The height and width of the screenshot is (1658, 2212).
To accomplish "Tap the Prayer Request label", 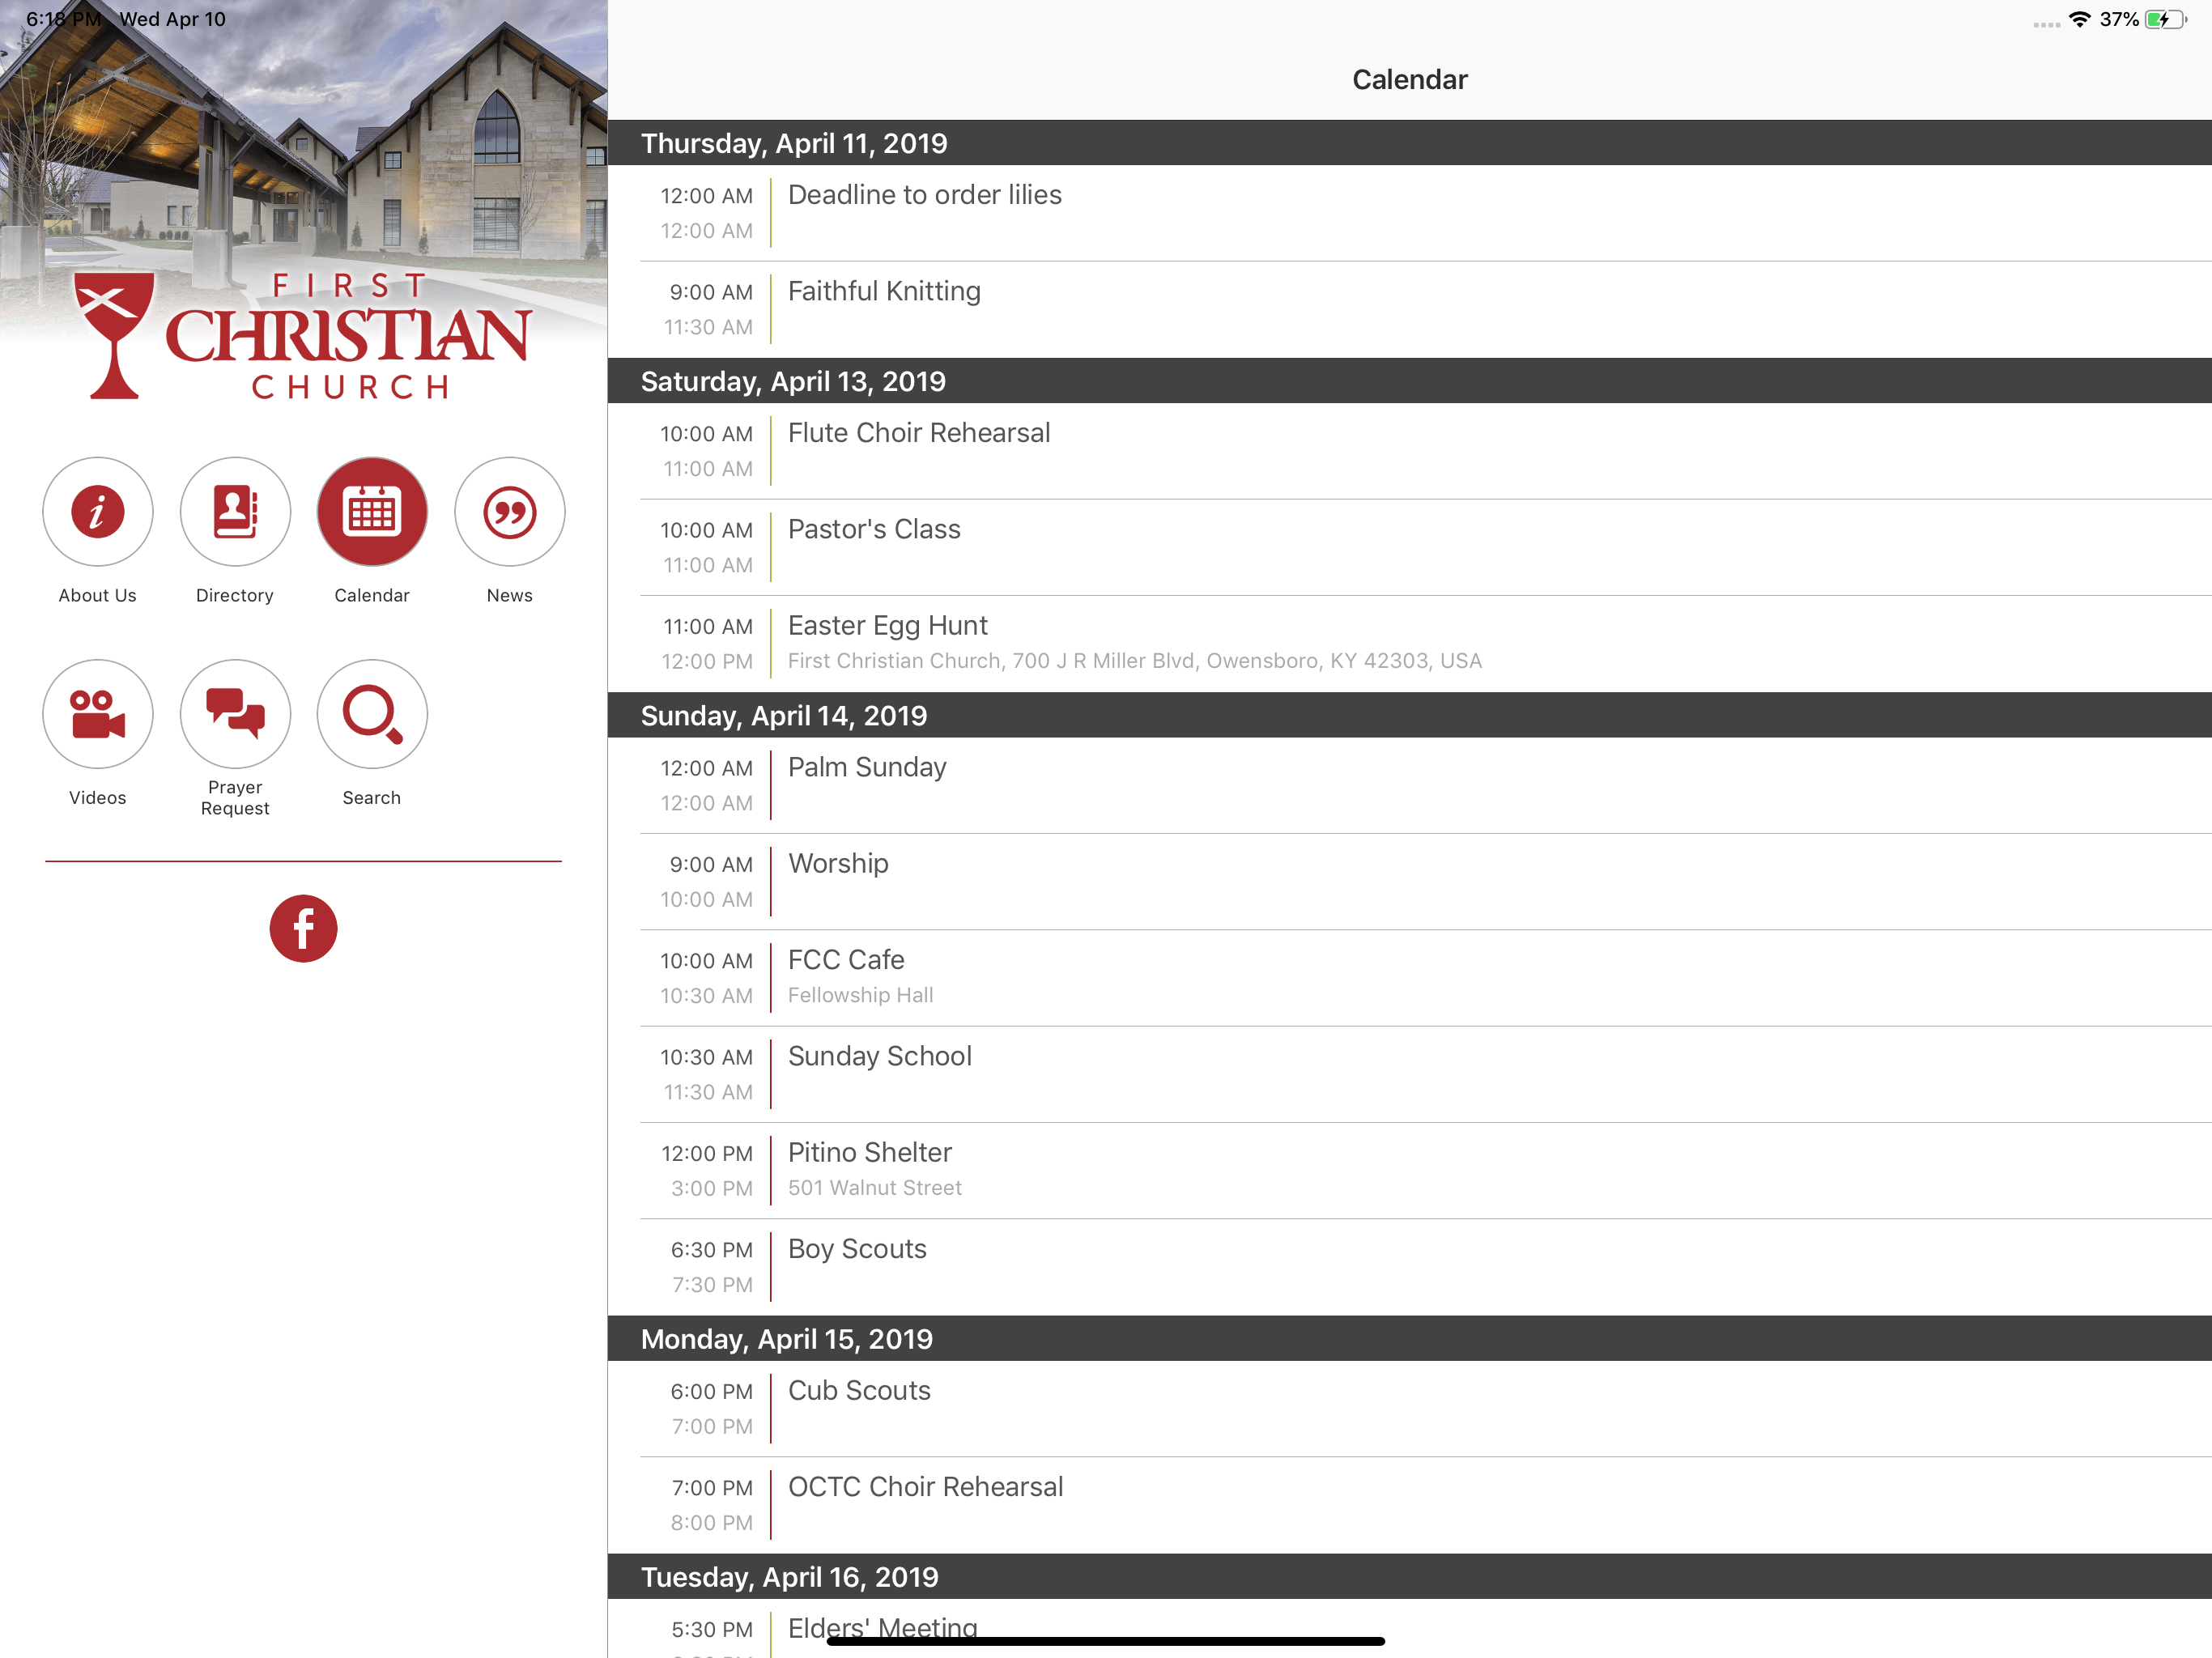I will click(x=235, y=797).
